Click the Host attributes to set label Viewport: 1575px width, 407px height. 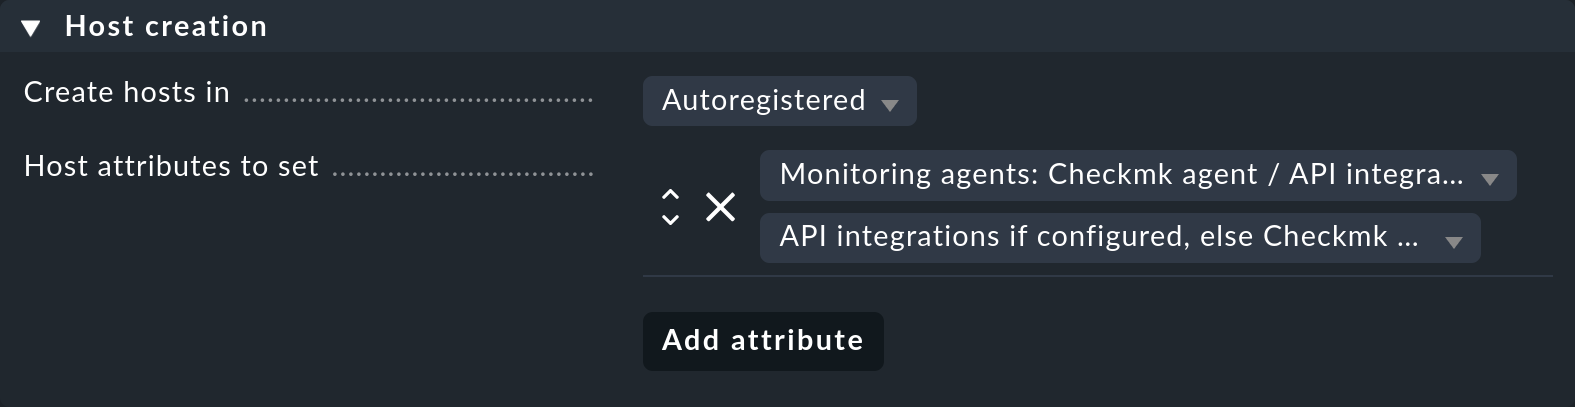pyautogui.click(x=171, y=166)
